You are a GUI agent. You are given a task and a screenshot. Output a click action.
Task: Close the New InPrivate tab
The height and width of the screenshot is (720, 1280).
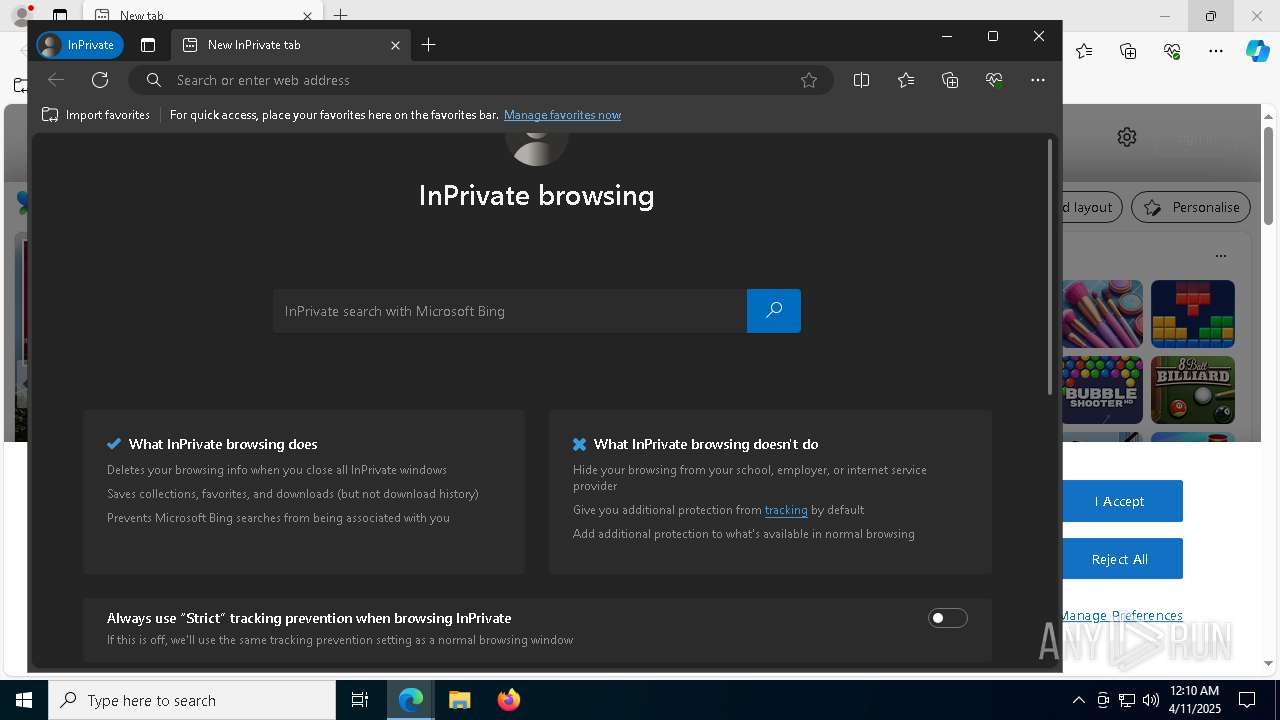[395, 45]
